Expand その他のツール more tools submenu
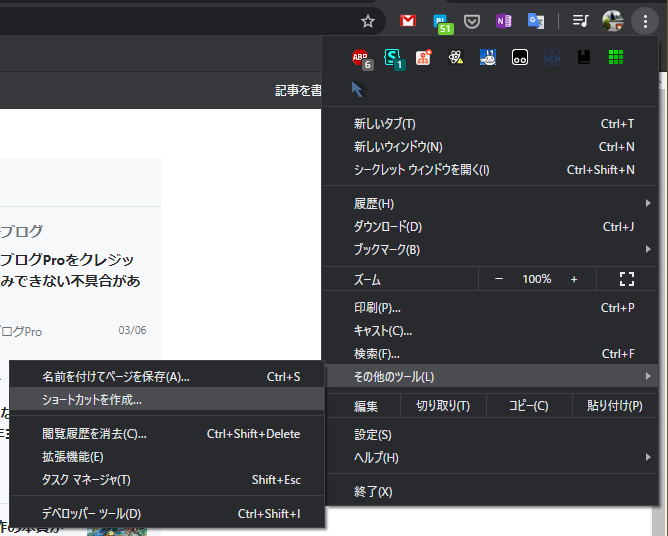Screen dimensions: 668x536 tap(490, 377)
